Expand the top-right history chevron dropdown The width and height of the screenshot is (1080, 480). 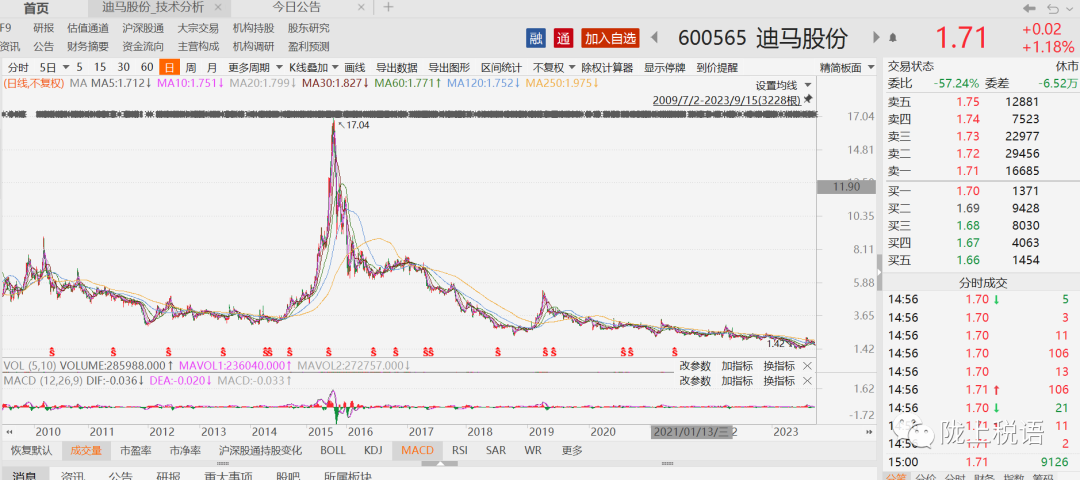point(1070,8)
